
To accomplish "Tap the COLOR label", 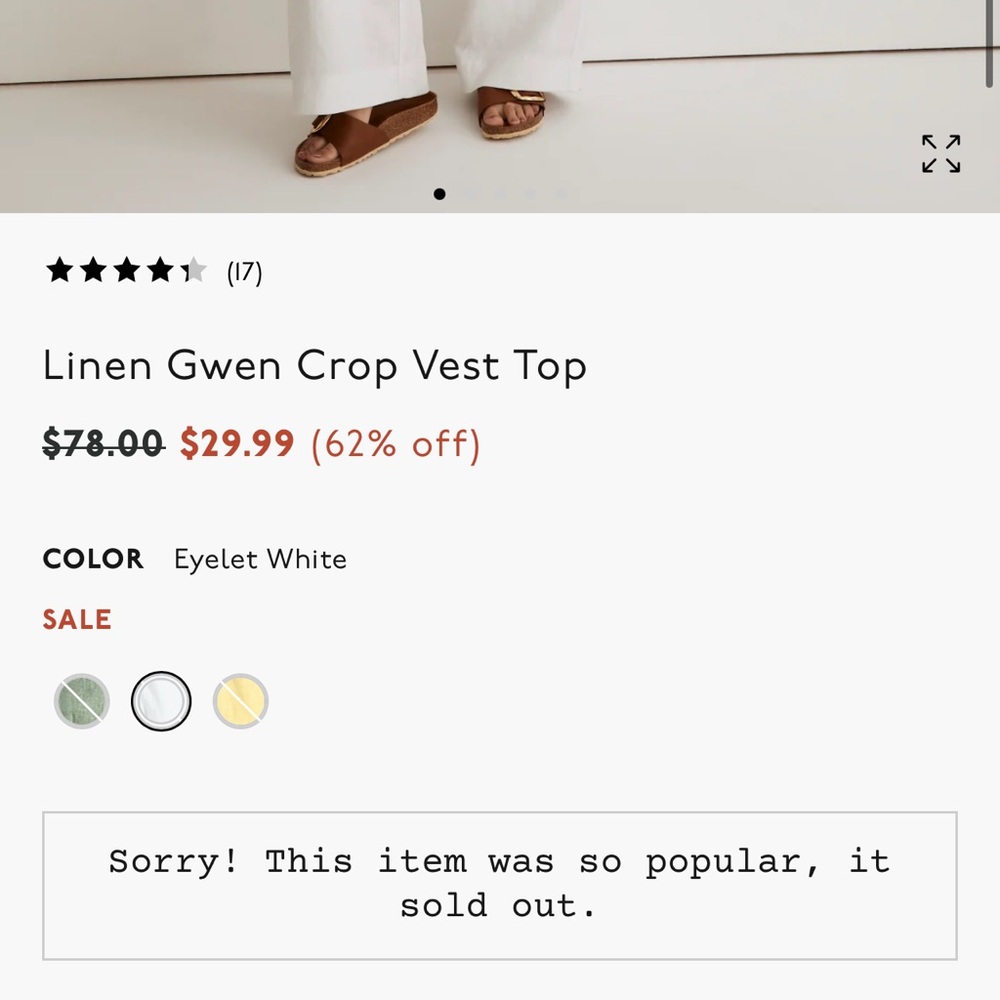I will (92, 559).
